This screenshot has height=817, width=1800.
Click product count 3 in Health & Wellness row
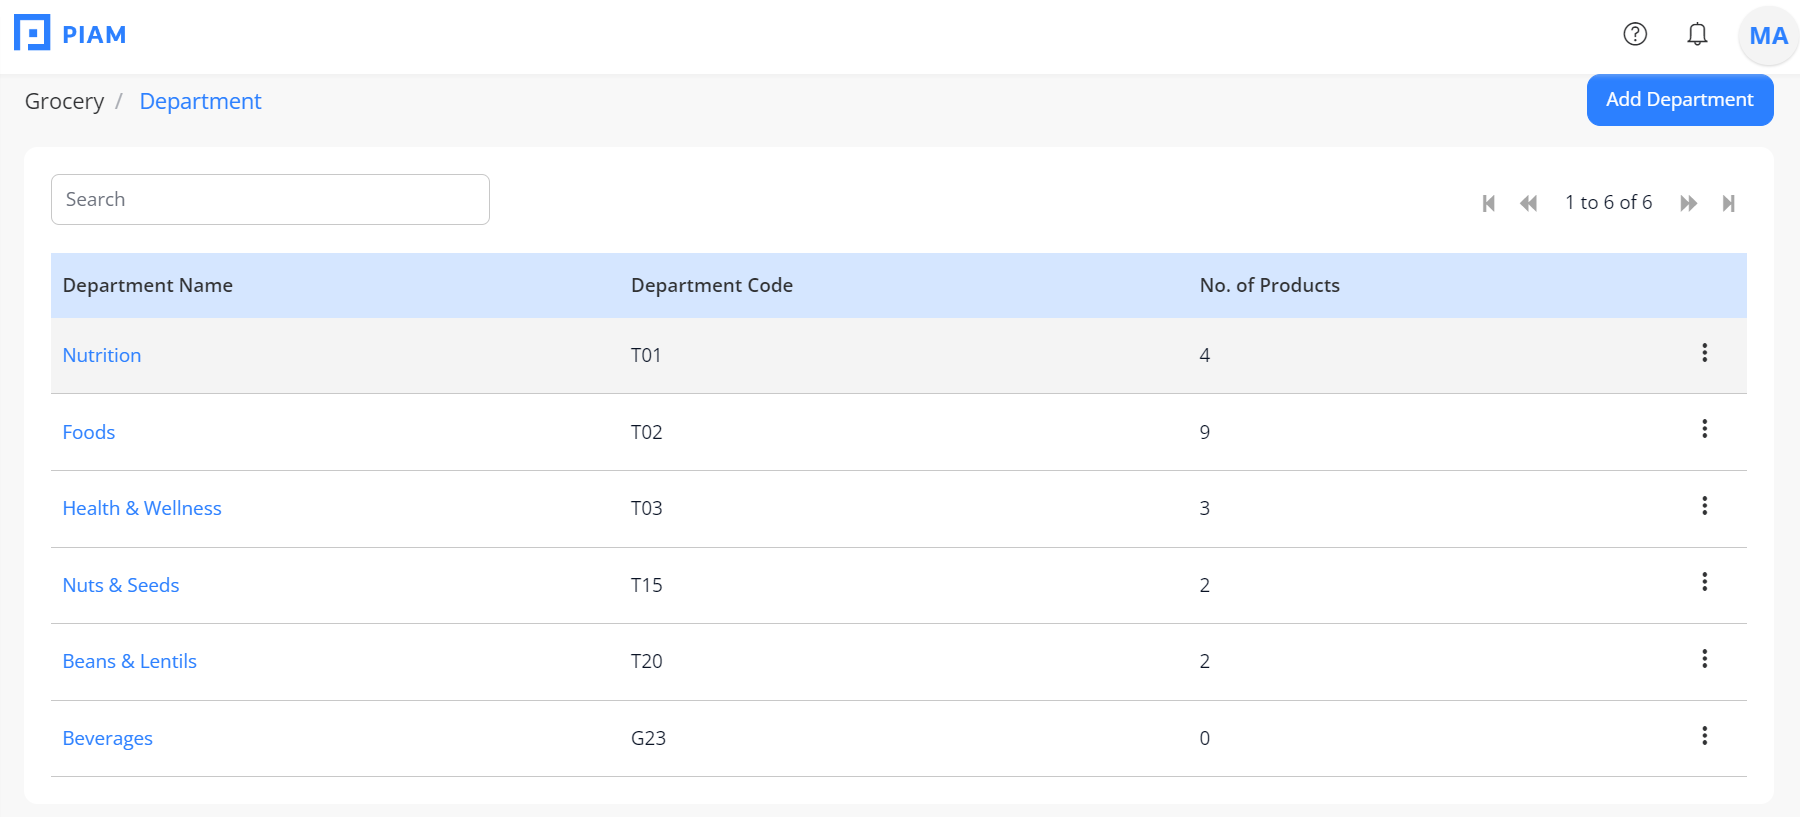(1205, 508)
